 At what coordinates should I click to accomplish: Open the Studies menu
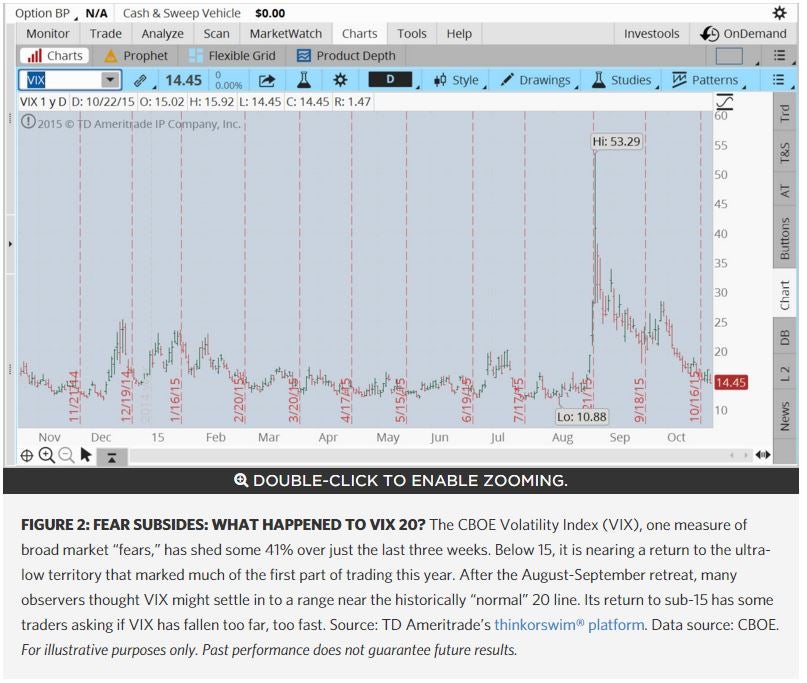pyautogui.click(x=621, y=80)
